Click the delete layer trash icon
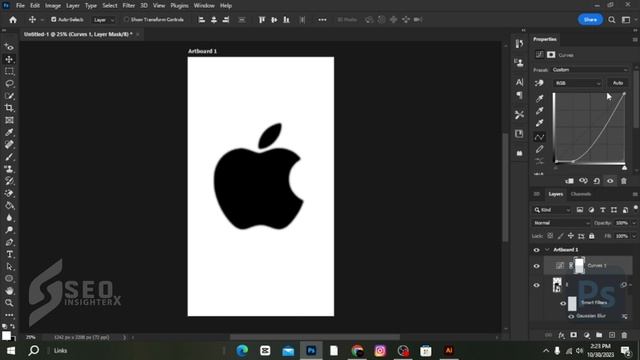The height and width of the screenshot is (360, 640). (624, 335)
